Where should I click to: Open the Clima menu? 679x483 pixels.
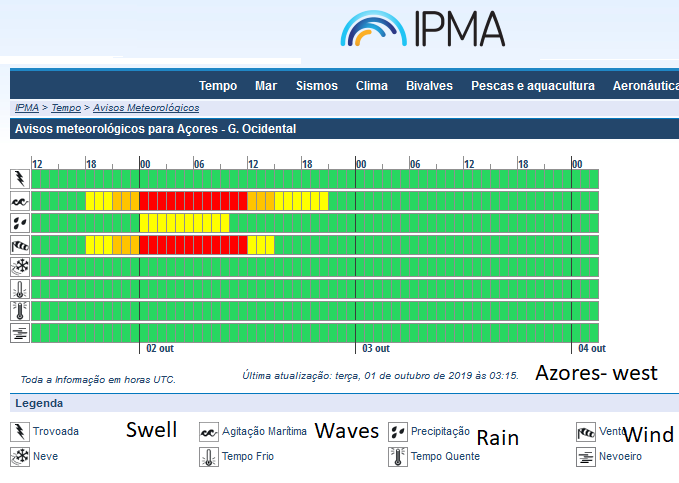[x=372, y=86]
